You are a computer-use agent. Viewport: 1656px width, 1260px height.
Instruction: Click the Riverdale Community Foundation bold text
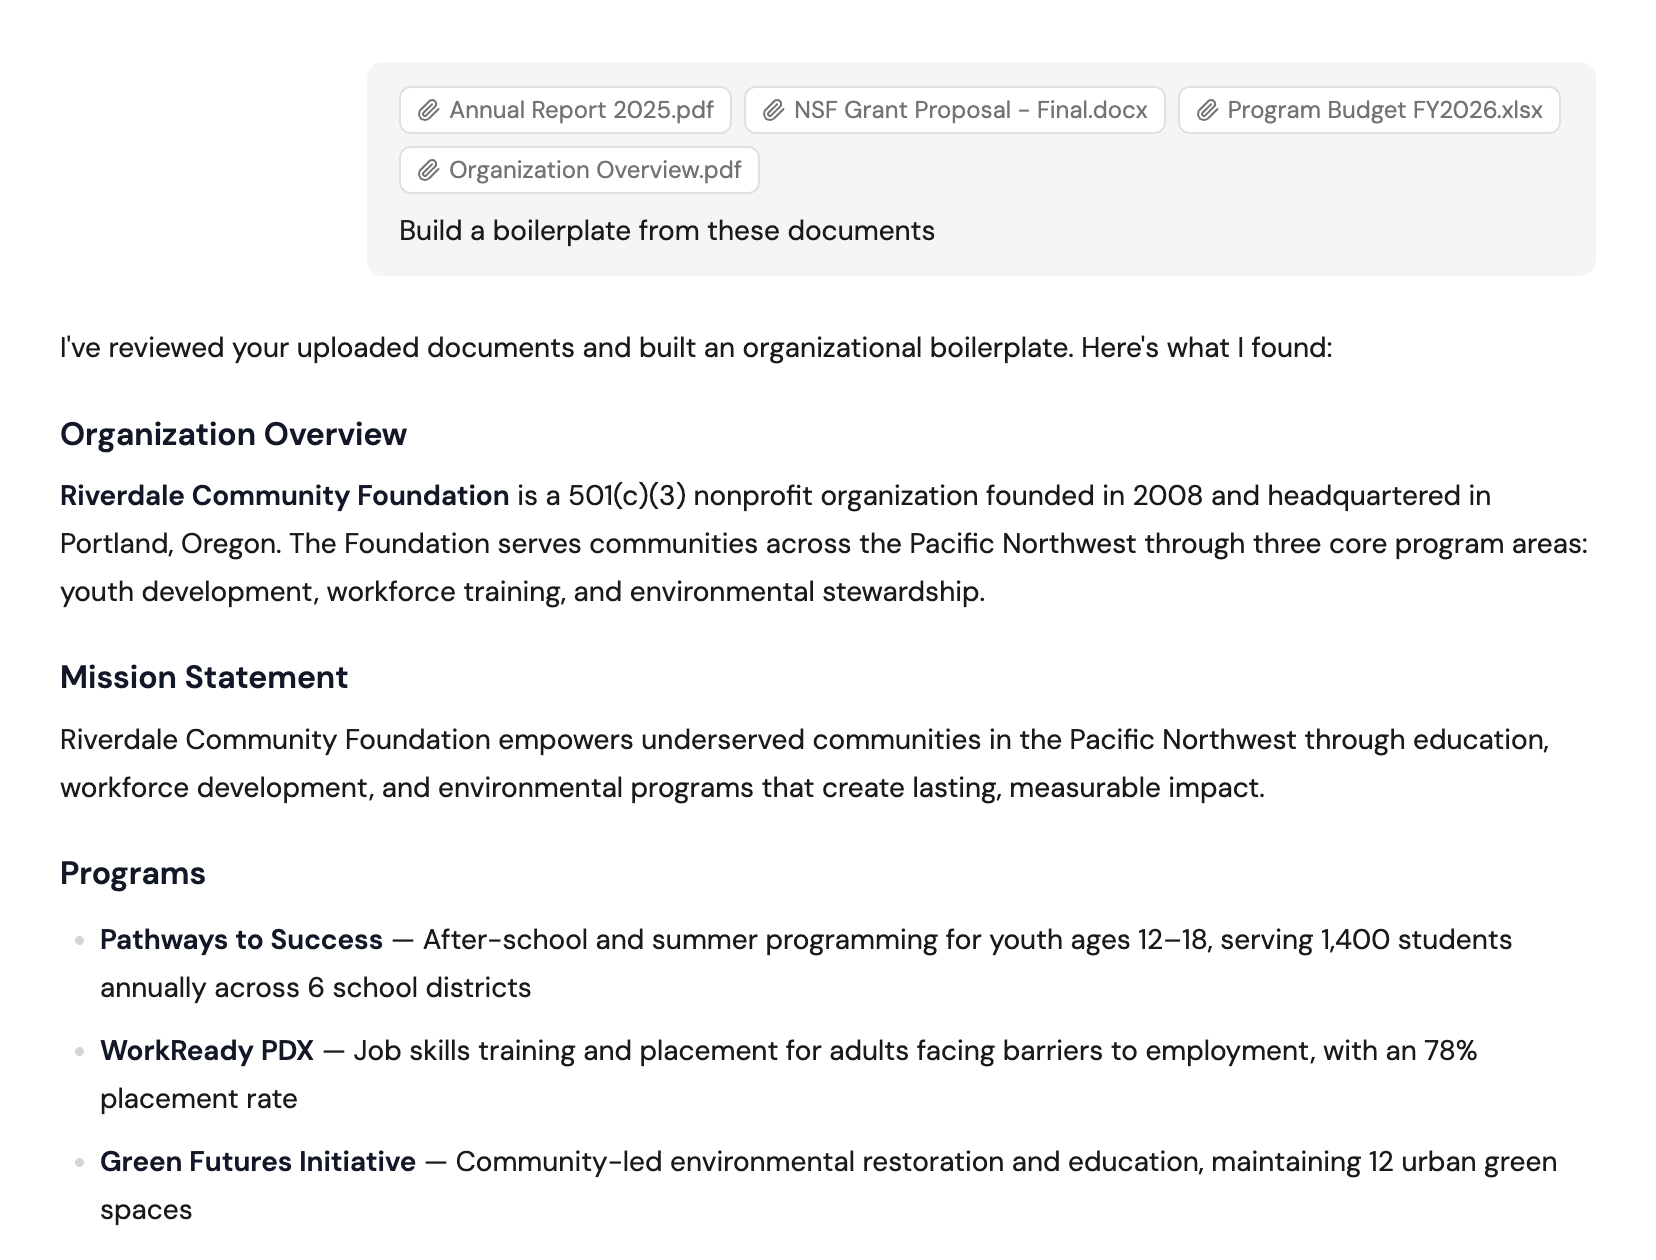coord(281,495)
